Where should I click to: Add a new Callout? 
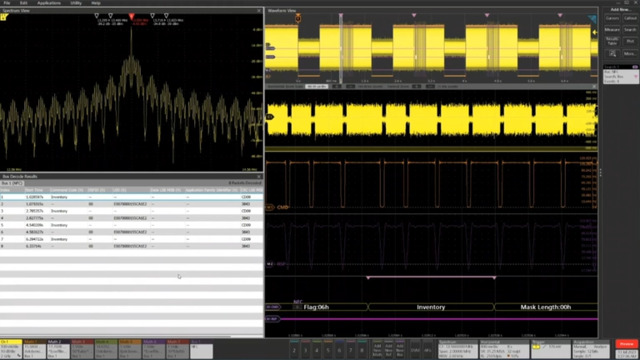(630, 18)
